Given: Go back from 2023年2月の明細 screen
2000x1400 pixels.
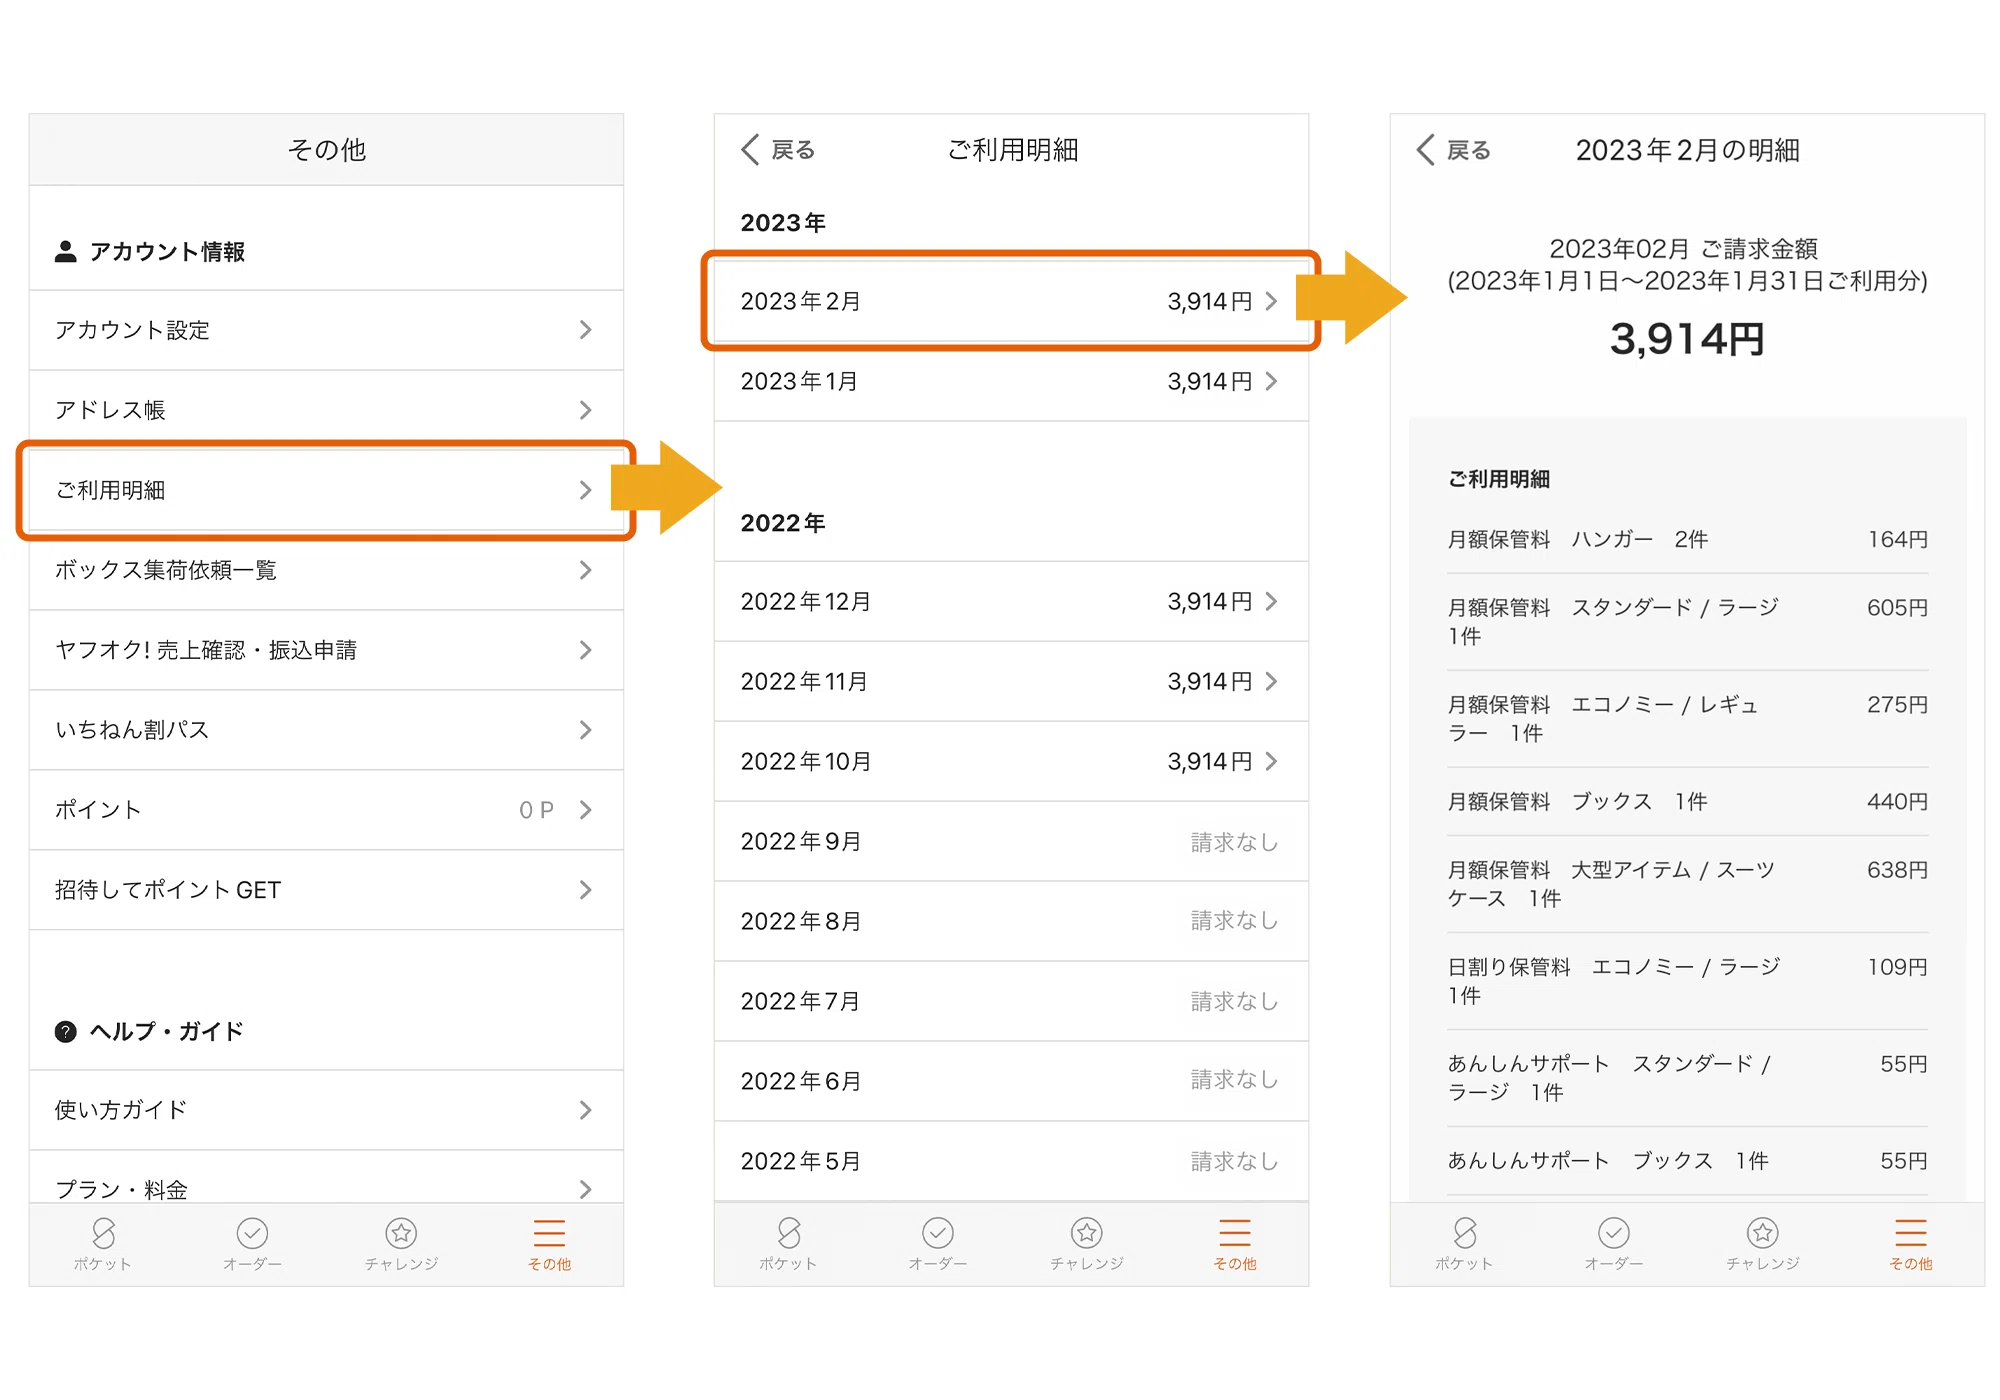Looking at the screenshot, I should click(1454, 150).
